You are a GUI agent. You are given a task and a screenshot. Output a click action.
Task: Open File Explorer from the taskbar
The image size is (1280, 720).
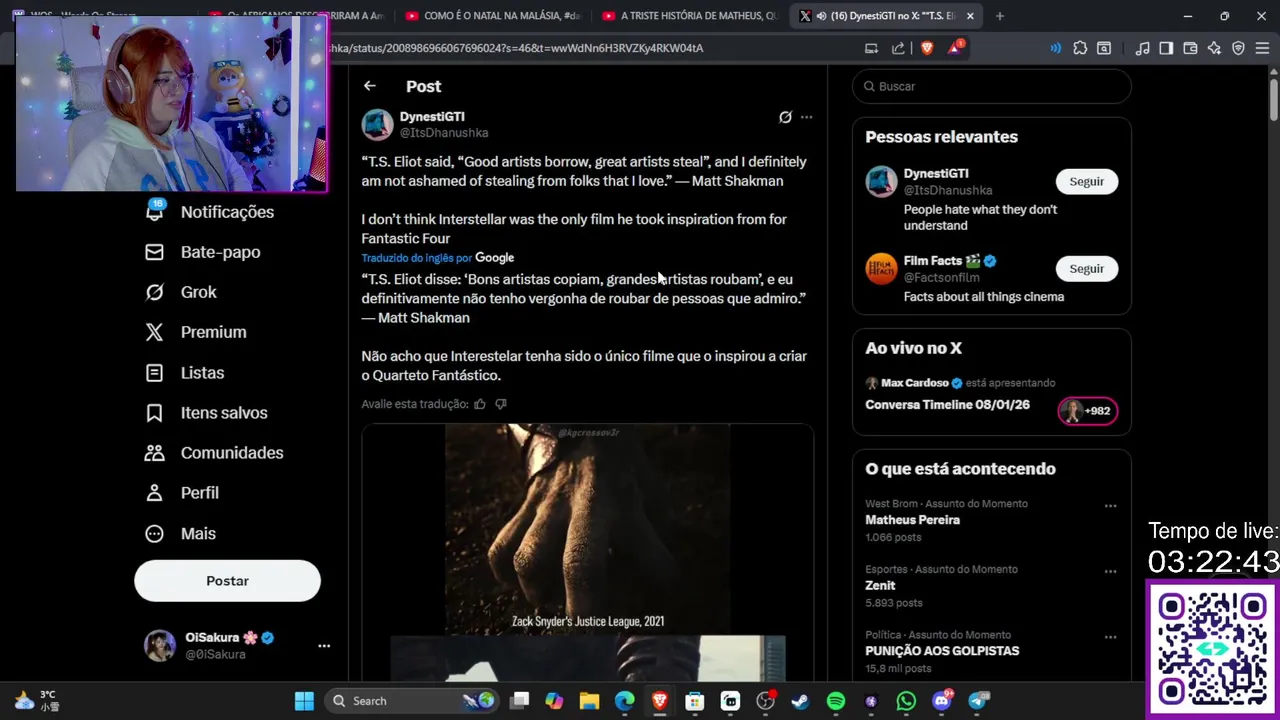click(589, 701)
